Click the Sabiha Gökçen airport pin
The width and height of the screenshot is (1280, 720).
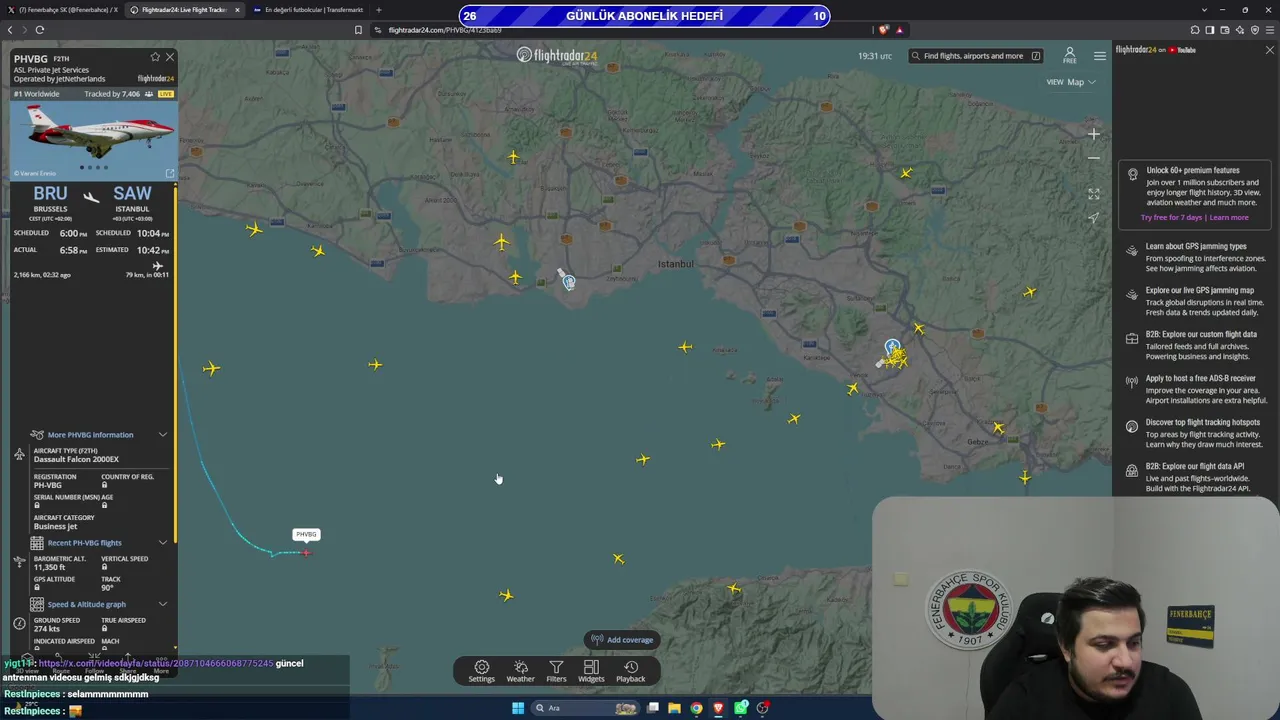click(x=892, y=347)
